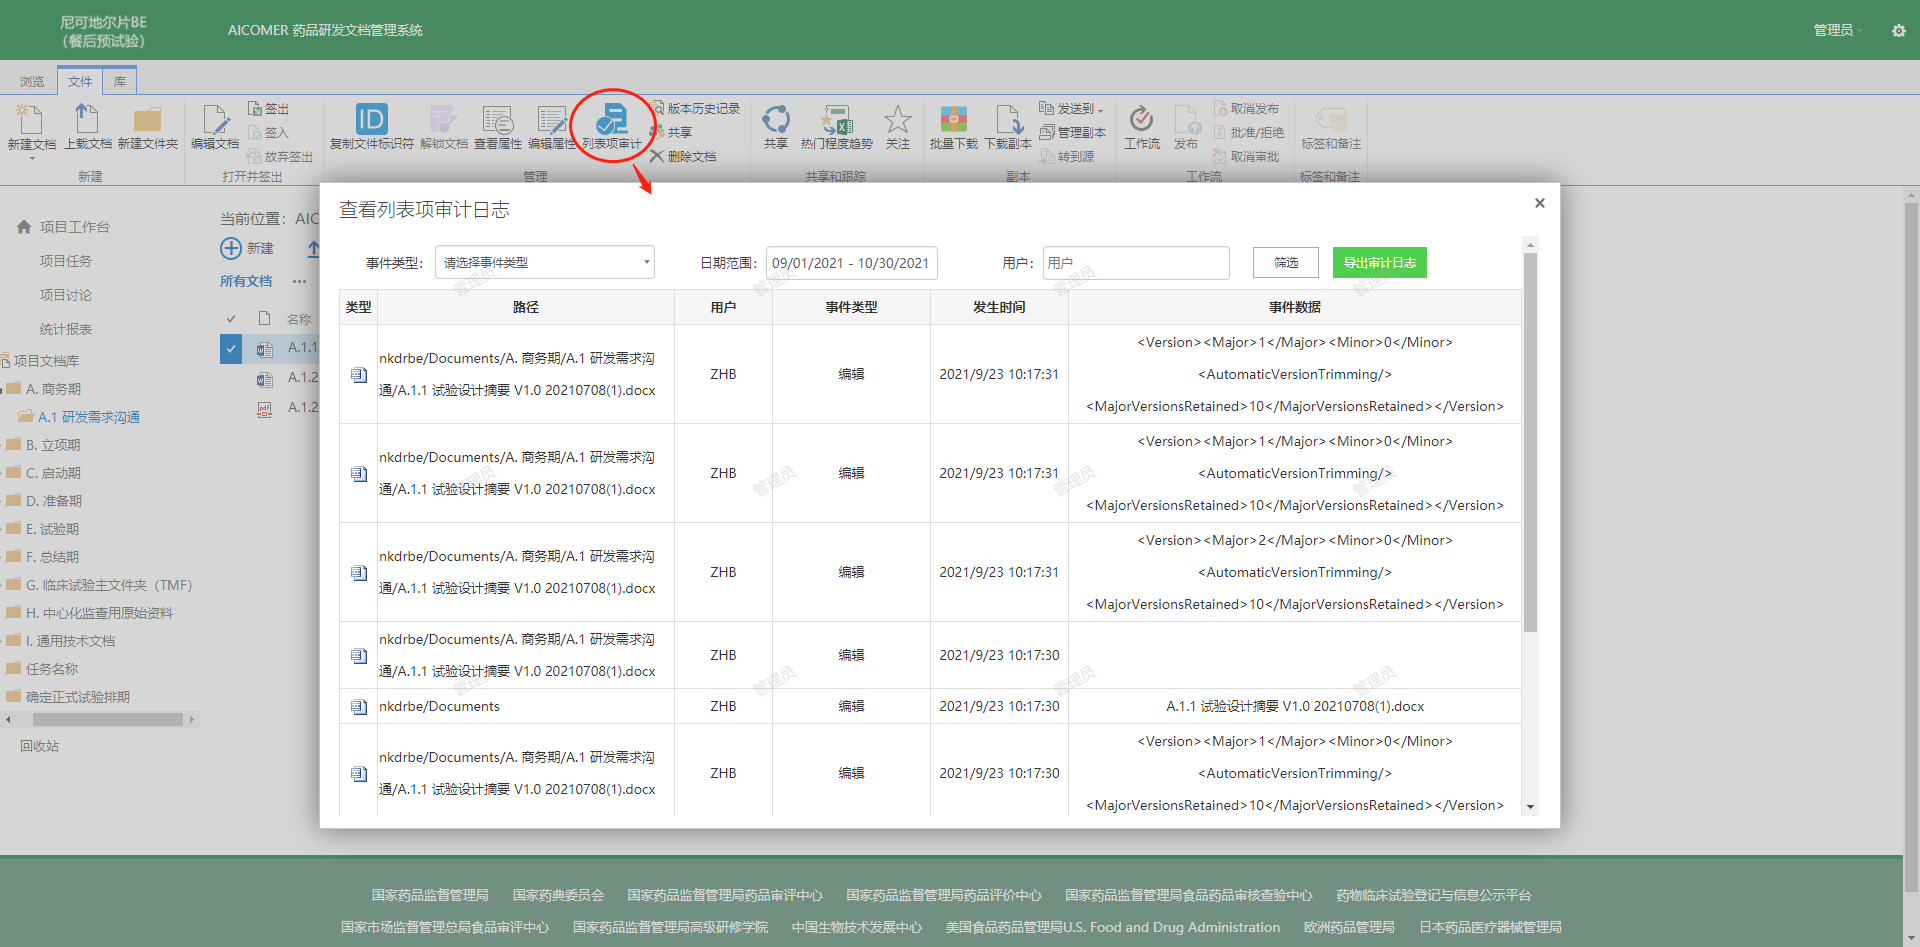Click the 签出 check-out item
1920x947 pixels.
[x=269, y=108]
